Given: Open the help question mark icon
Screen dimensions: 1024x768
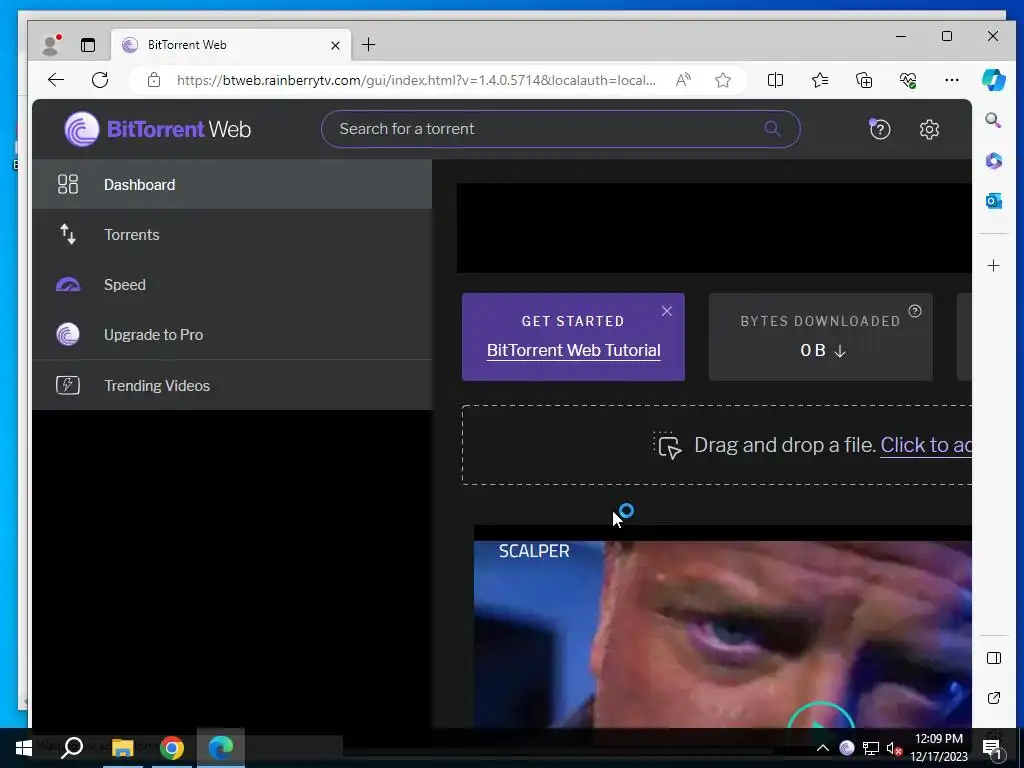Looking at the screenshot, I should [879, 129].
